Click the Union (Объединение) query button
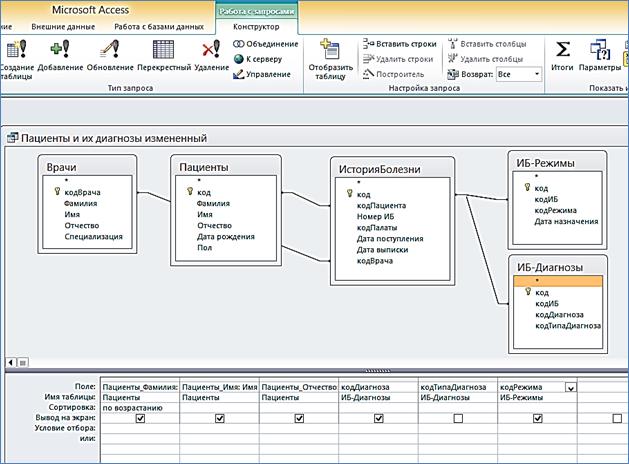This screenshot has height=464, width=629. point(266,44)
